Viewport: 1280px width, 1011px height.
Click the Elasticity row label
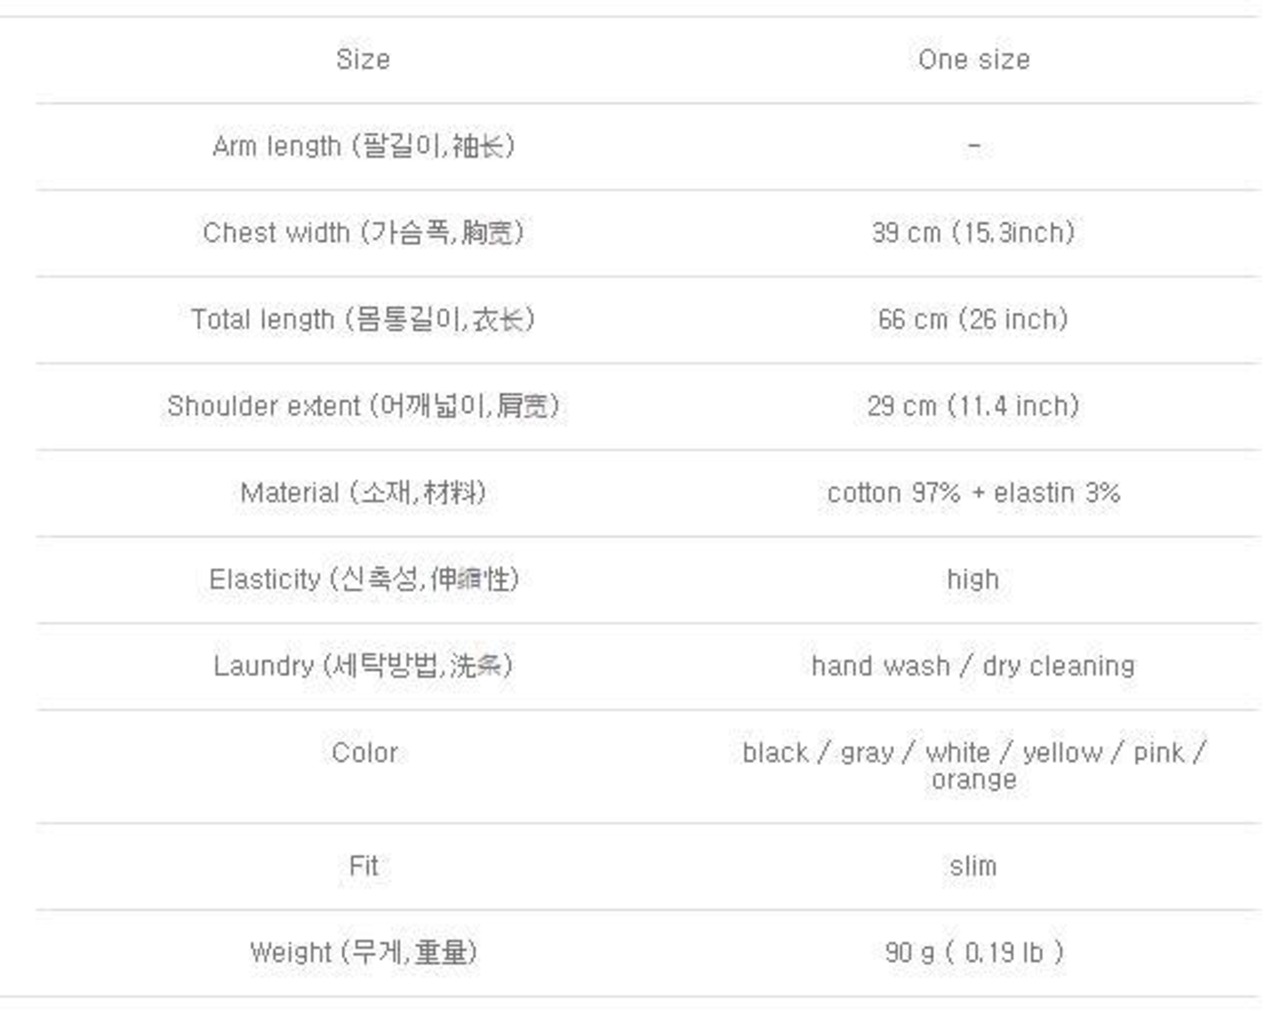point(363,580)
